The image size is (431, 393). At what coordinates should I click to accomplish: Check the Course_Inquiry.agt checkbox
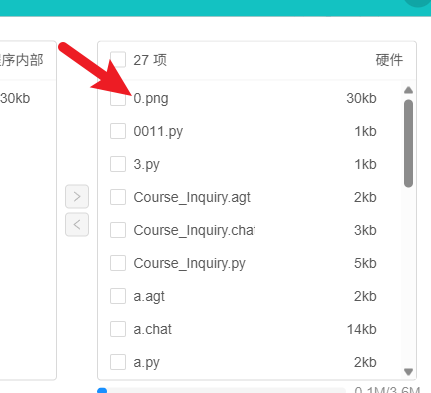pyautogui.click(x=118, y=197)
